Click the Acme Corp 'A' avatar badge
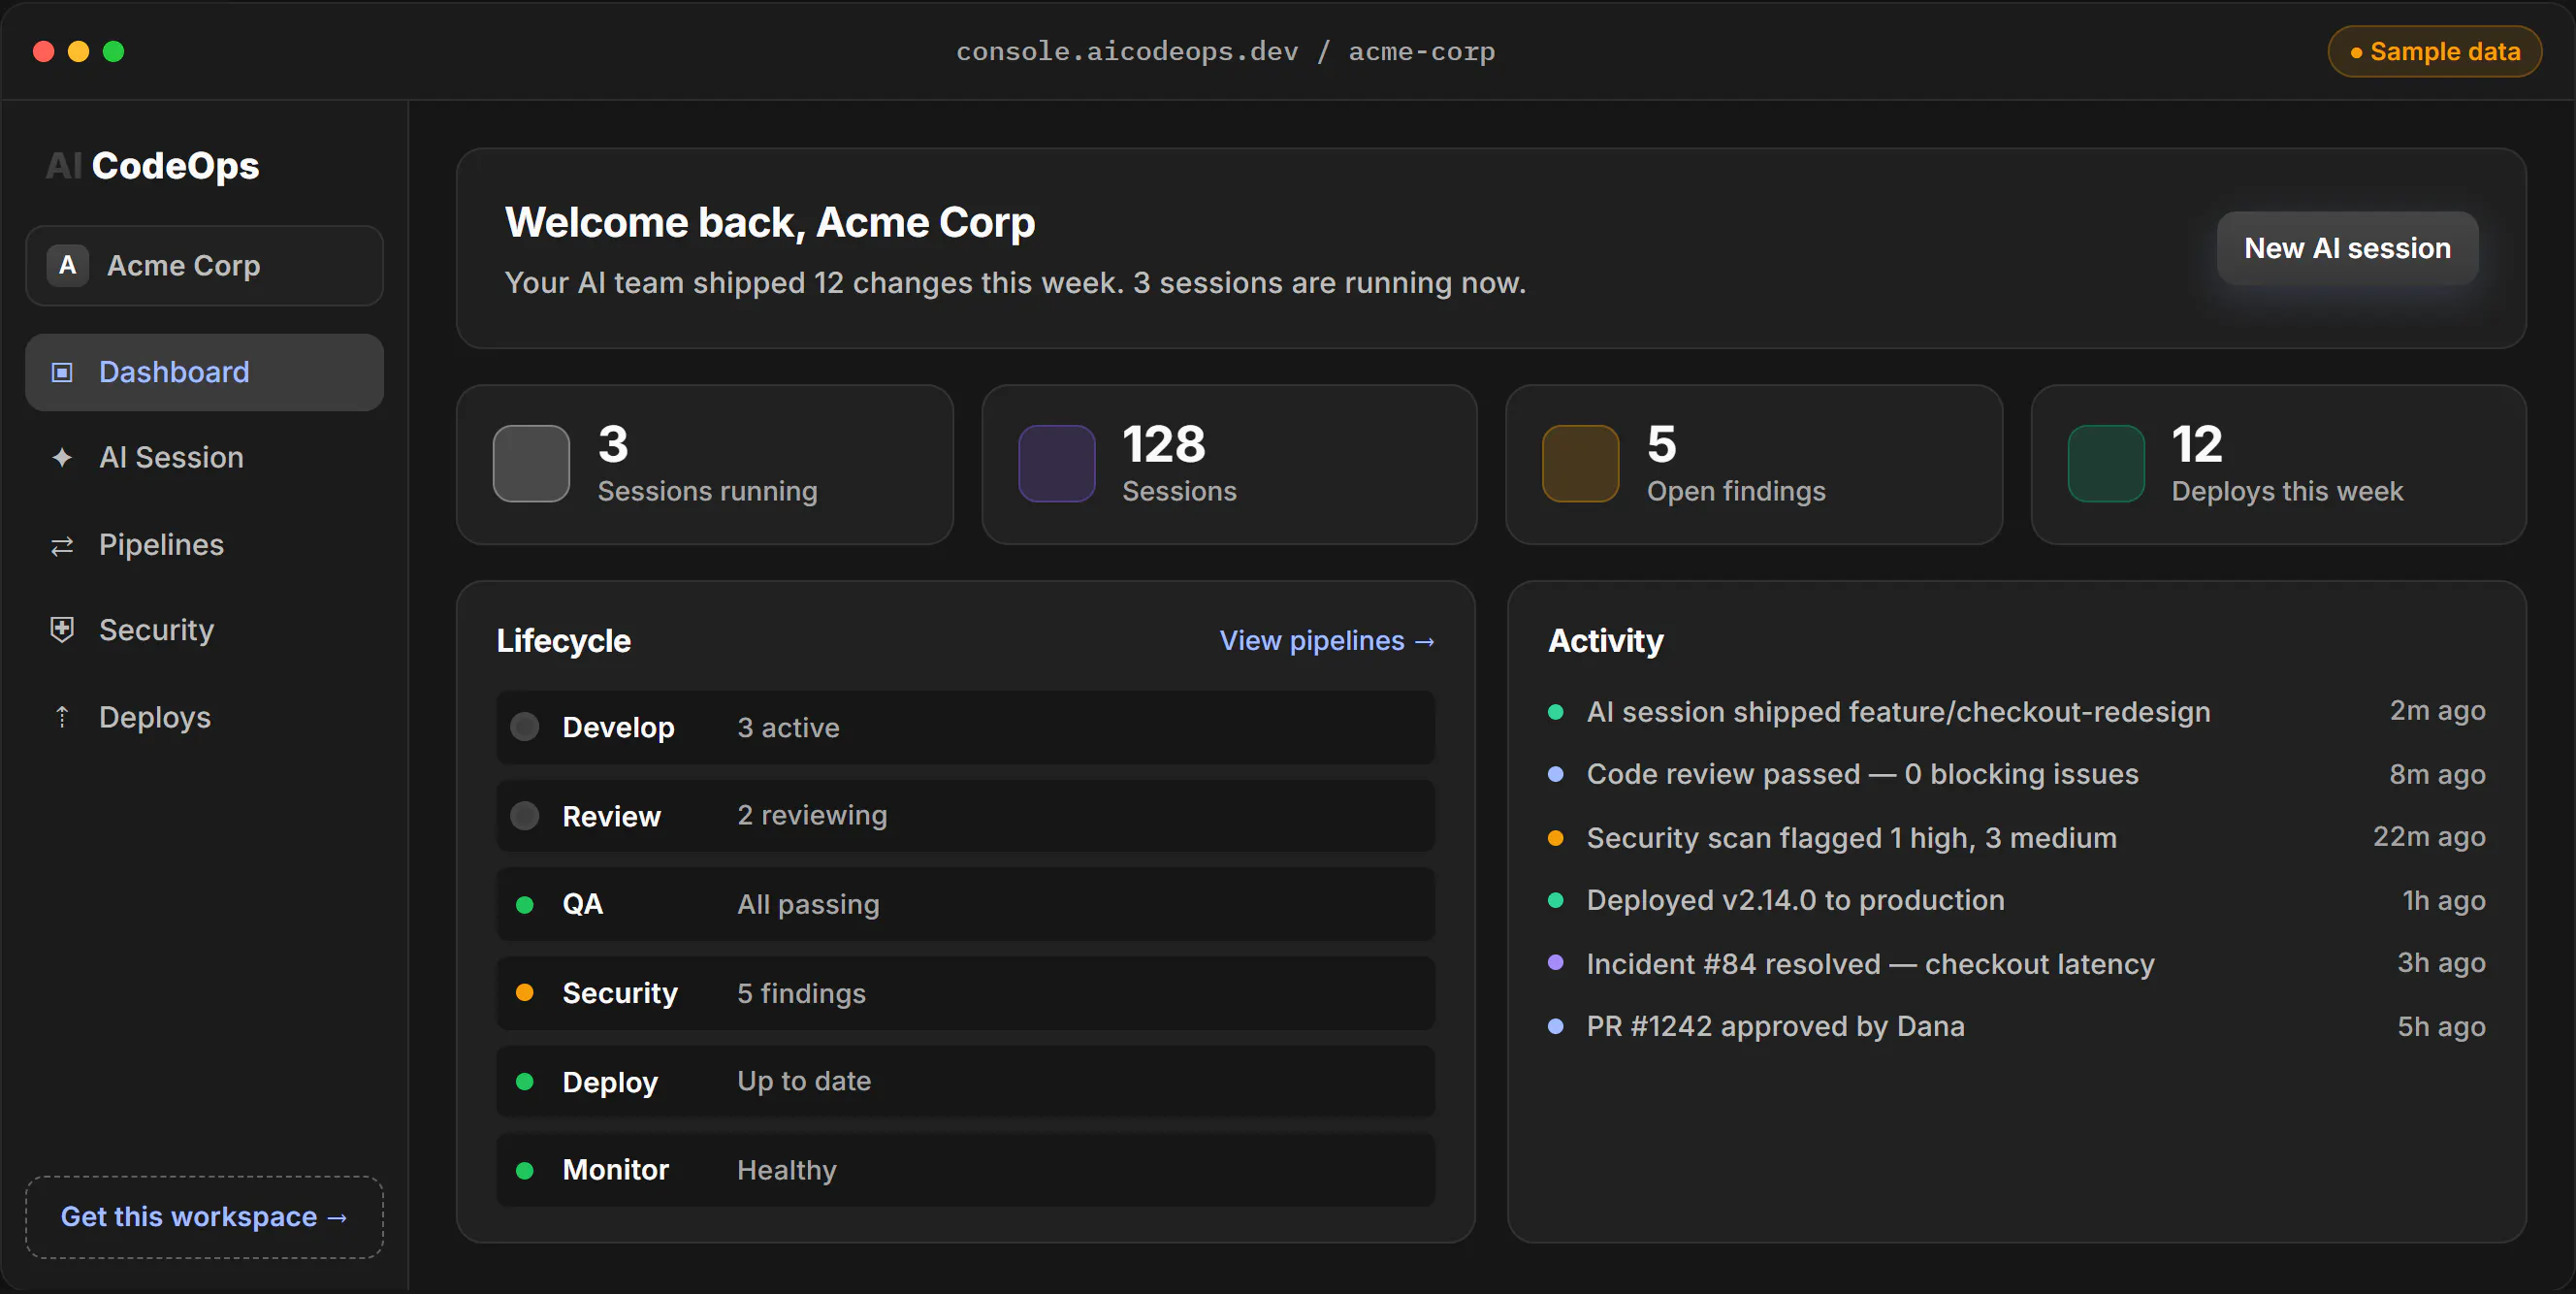 (67, 265)
